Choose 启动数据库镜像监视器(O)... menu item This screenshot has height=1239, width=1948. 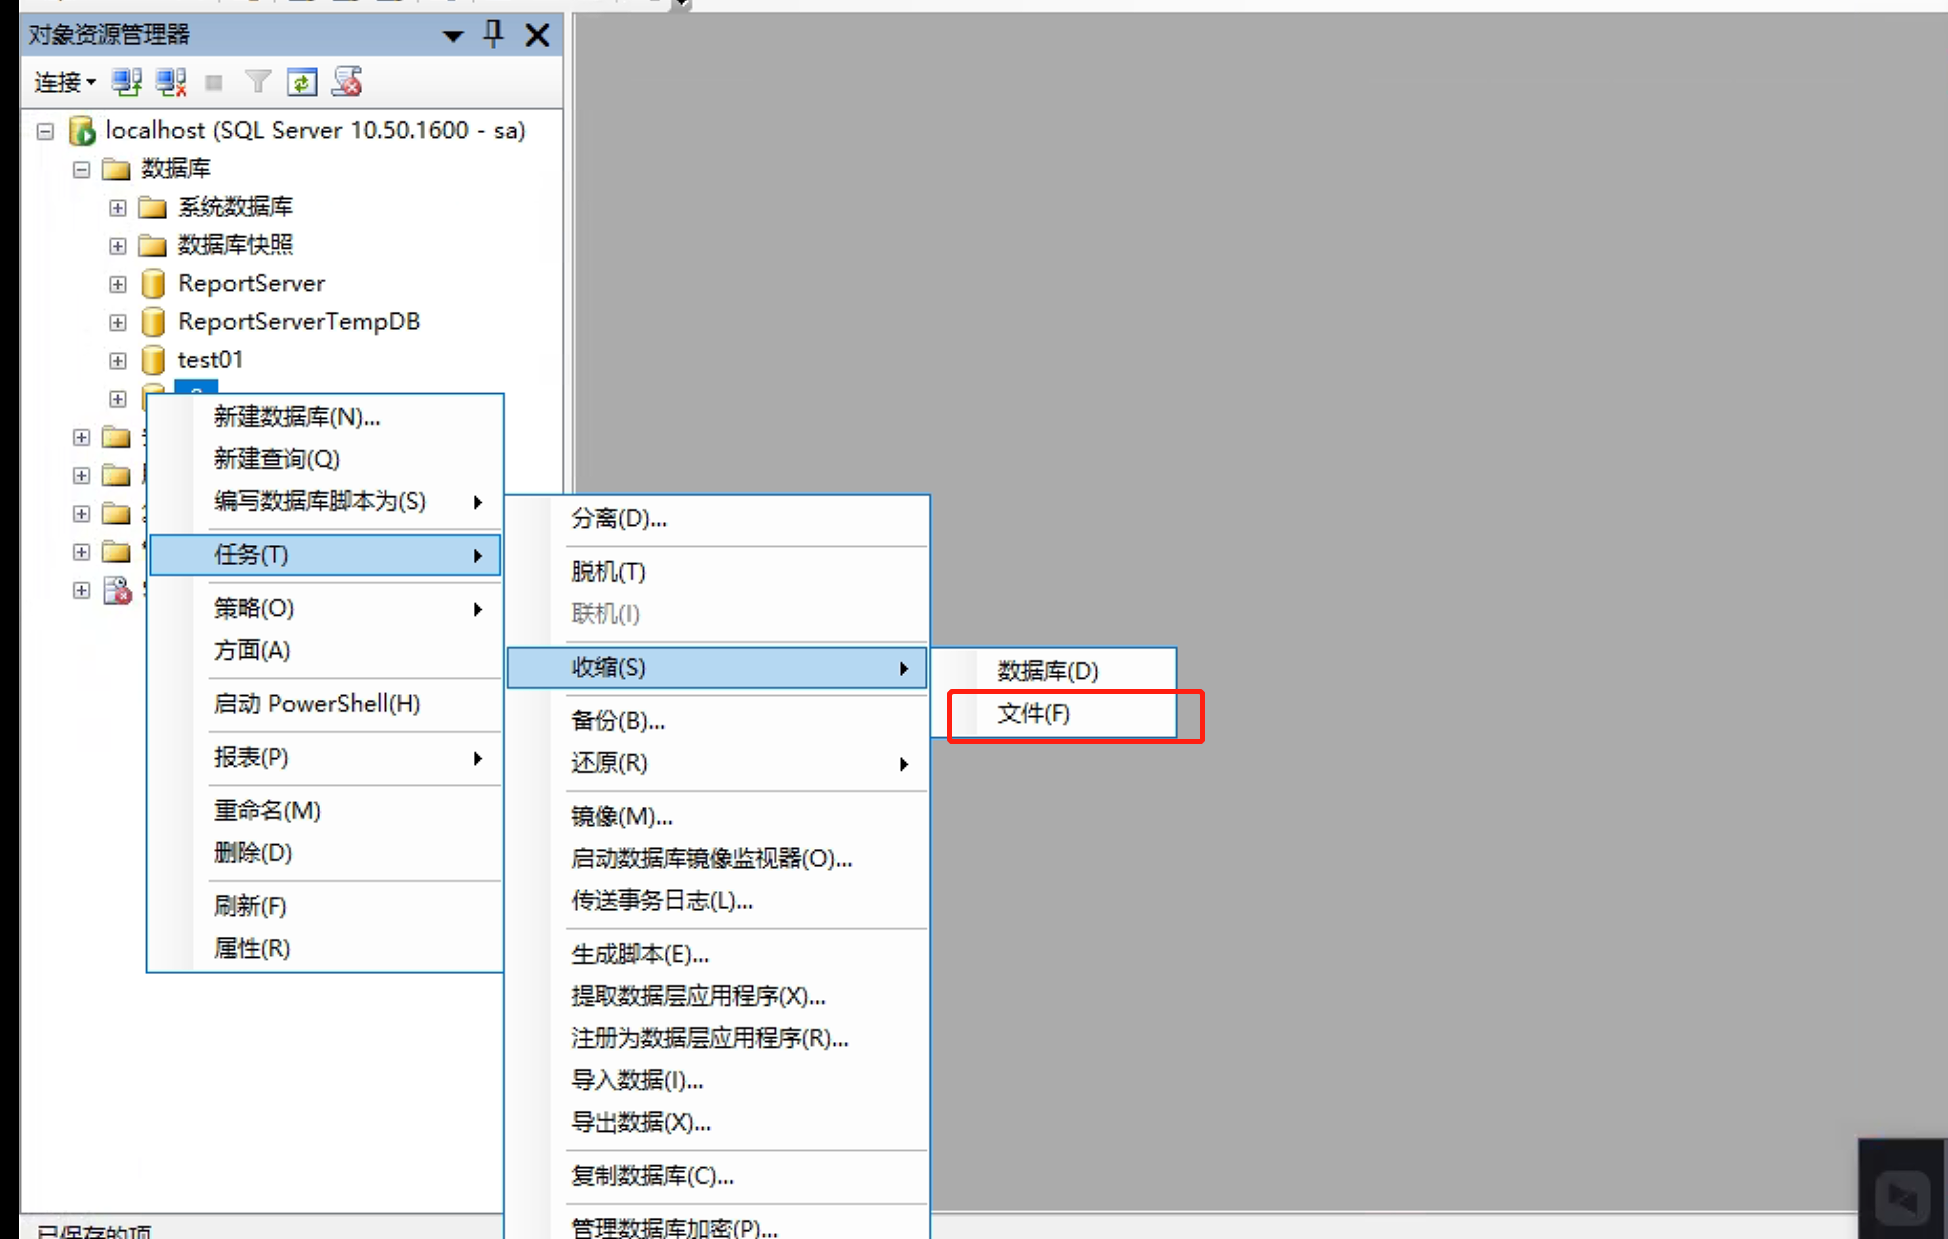[718, 859]
